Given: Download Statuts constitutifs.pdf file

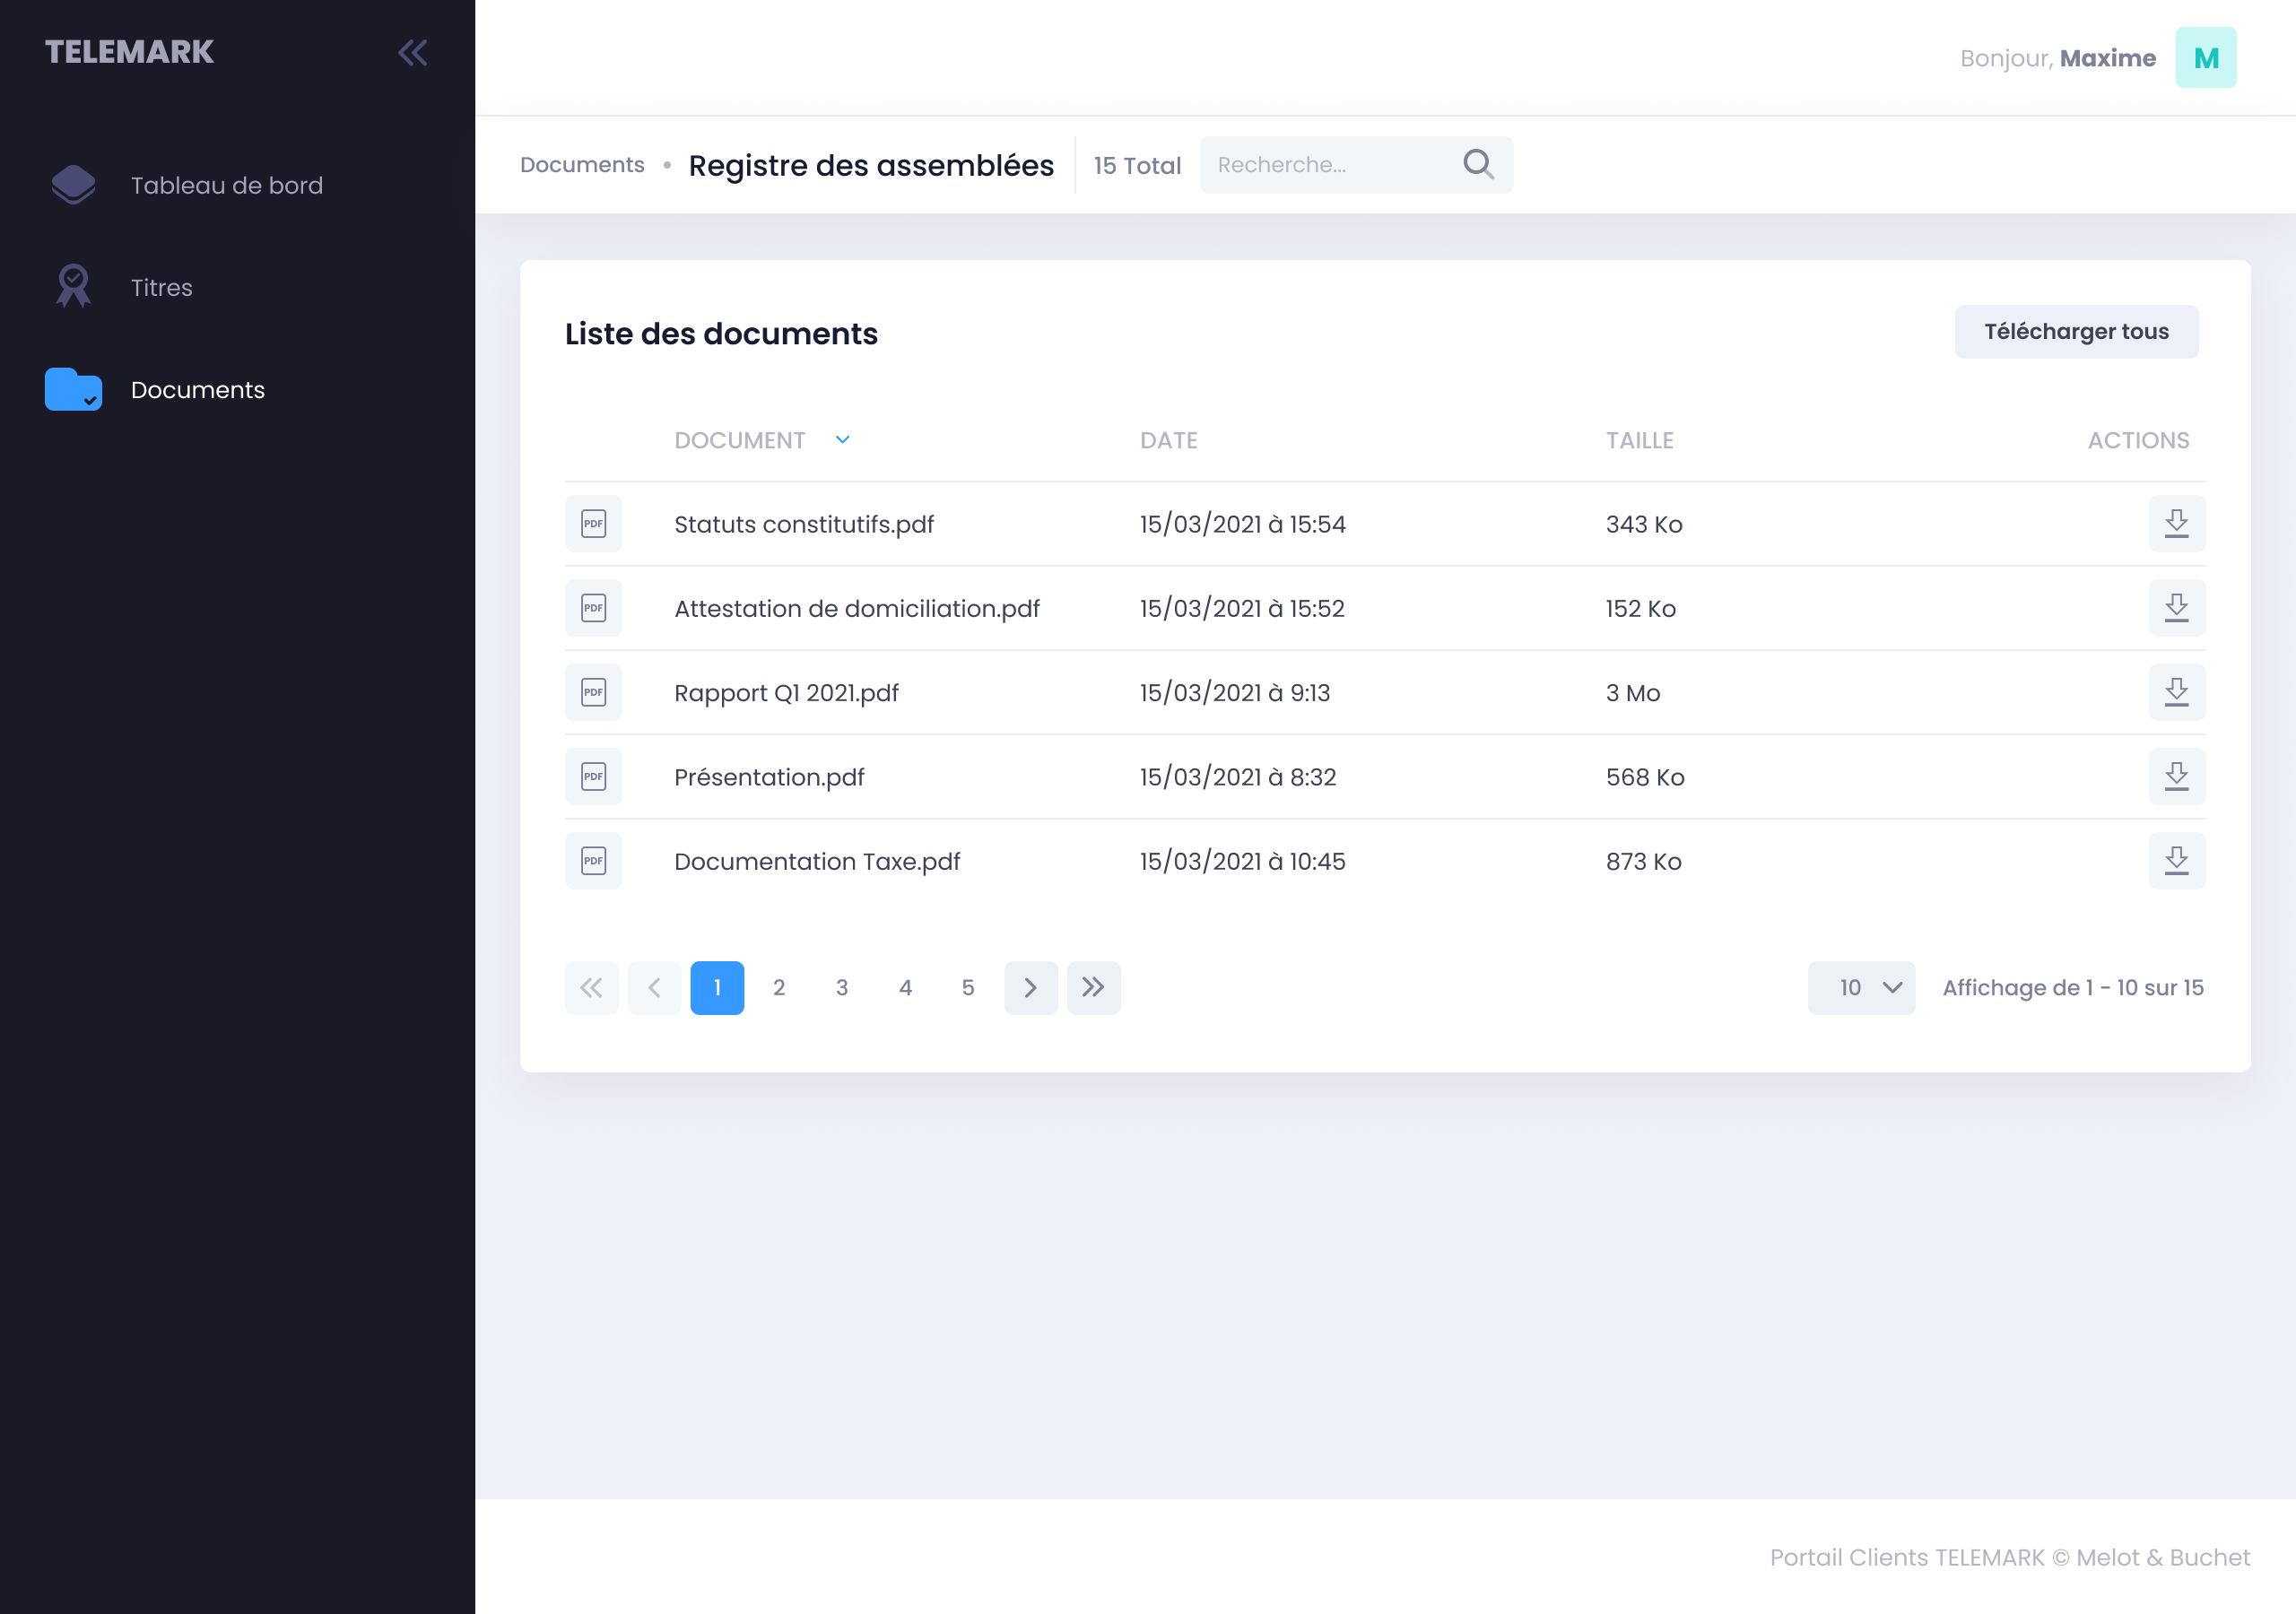Looking at the screenshot, I should tap(2176, 524).
